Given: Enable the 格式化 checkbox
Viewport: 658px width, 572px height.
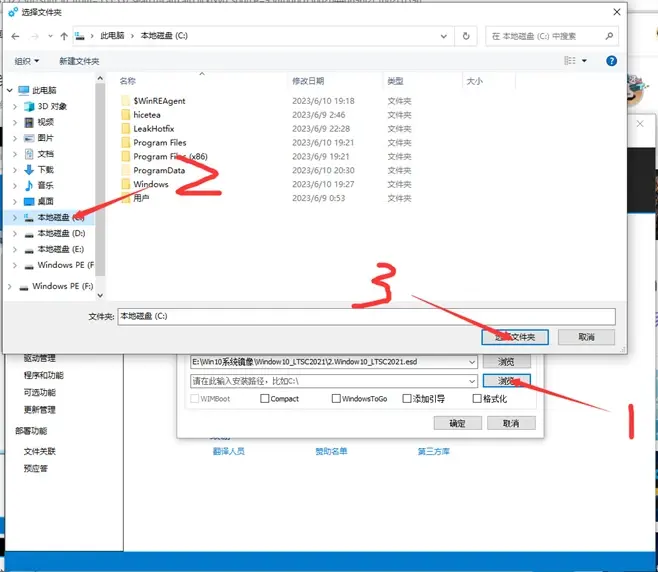Looking at the screenshot, I should click(x=477, y=398).
